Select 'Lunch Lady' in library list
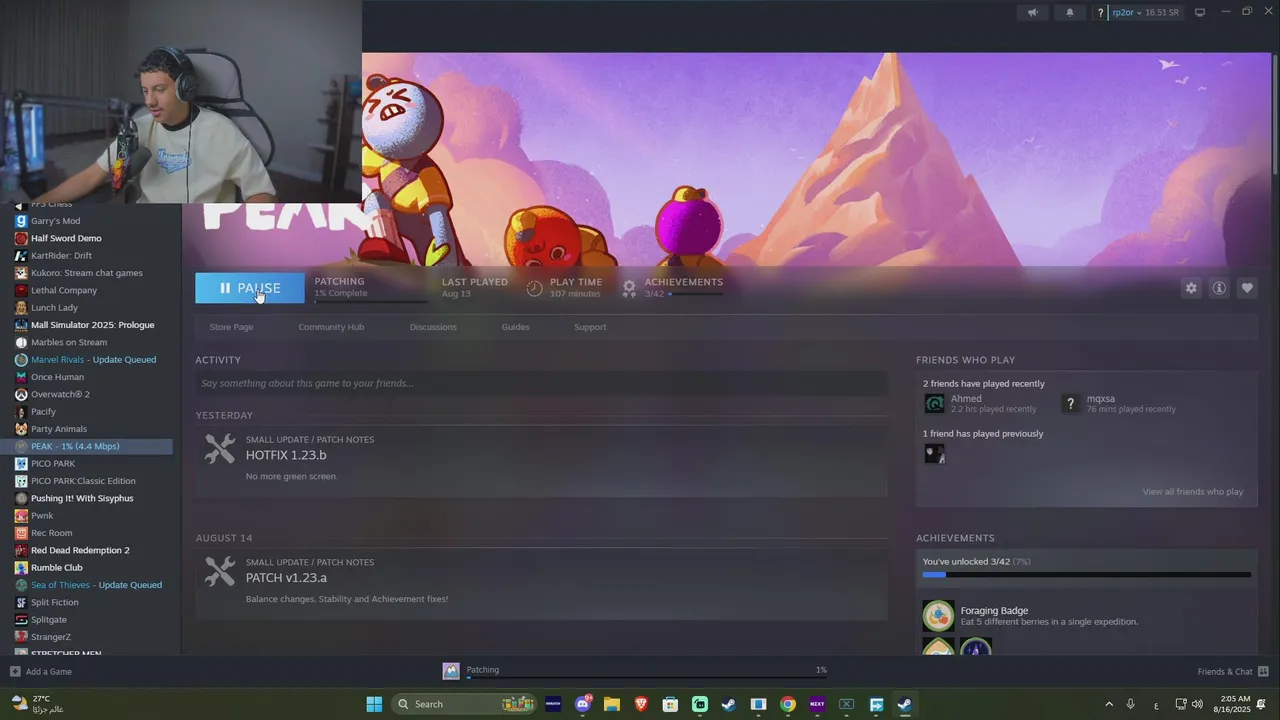 54,308
